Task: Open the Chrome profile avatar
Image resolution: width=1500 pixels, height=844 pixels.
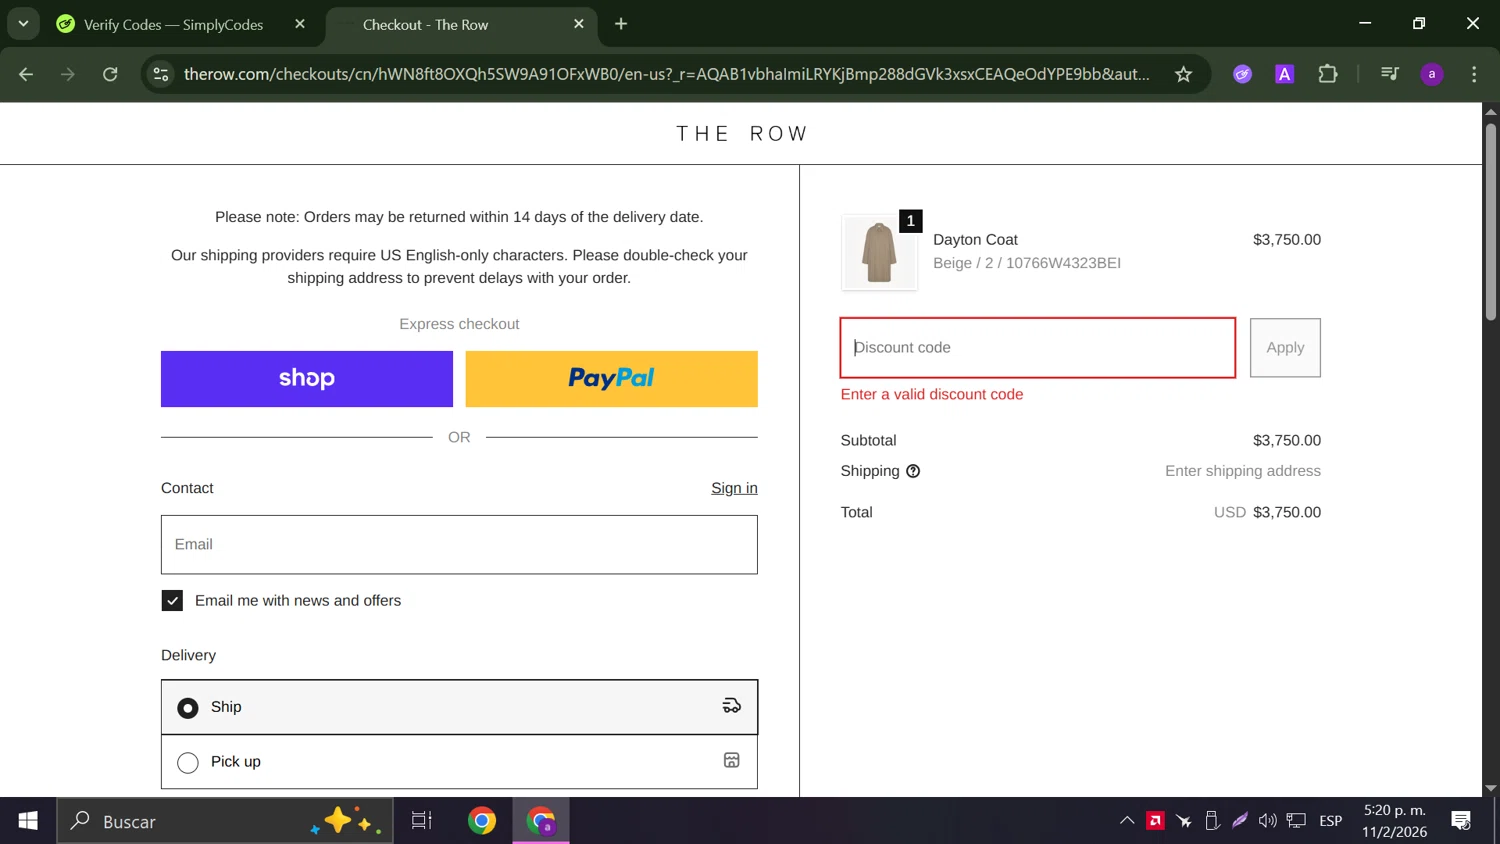Action: point(1432,74)
